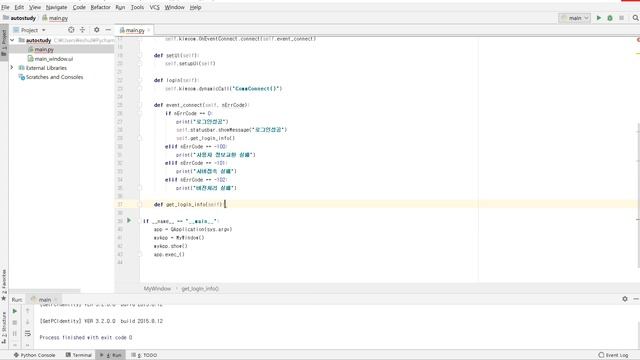This screenshot has height=360, width=640.
Task: Select main.py in the project tree
Action: pos(44,49)
